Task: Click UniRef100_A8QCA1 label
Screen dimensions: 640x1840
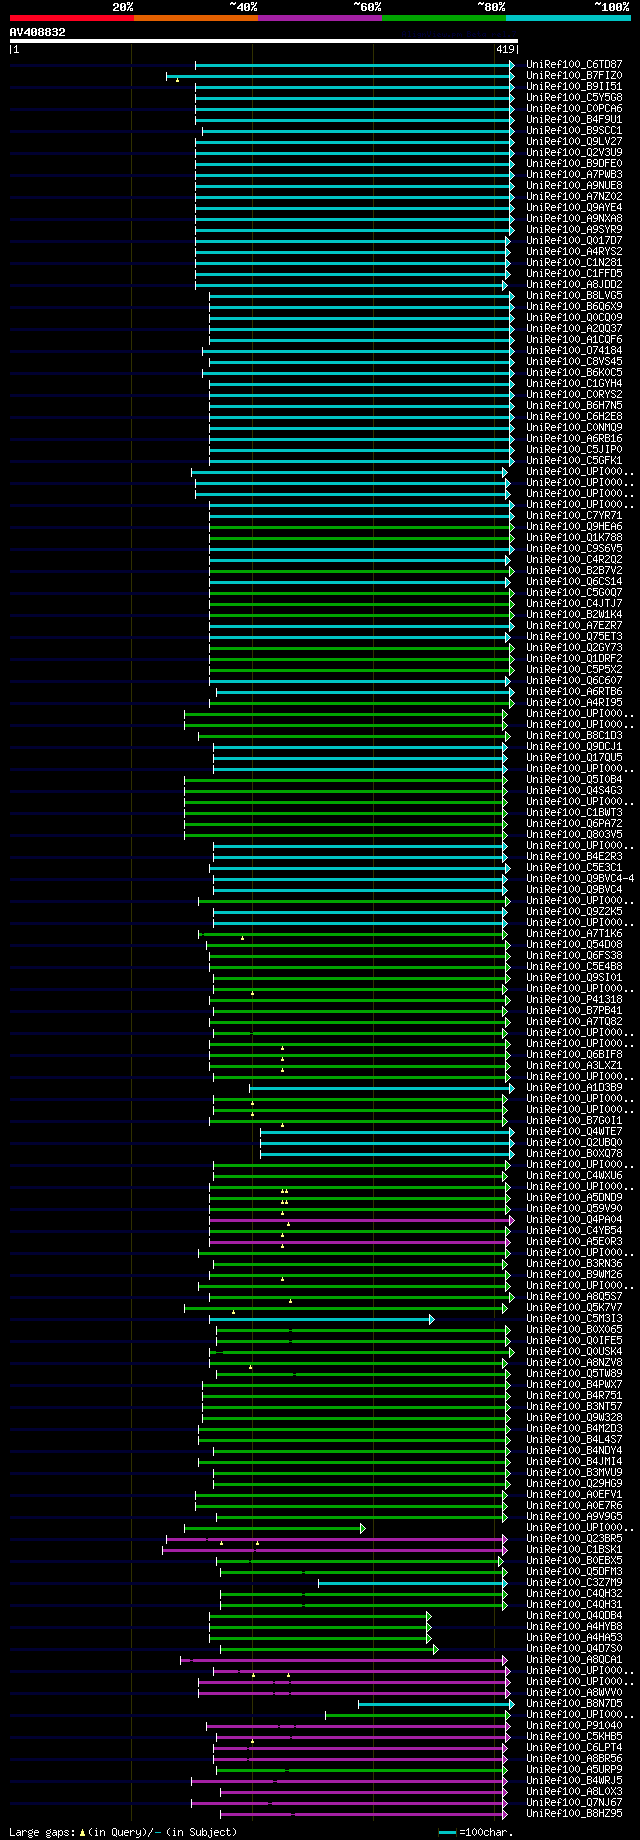Action: coord(574,1660)
